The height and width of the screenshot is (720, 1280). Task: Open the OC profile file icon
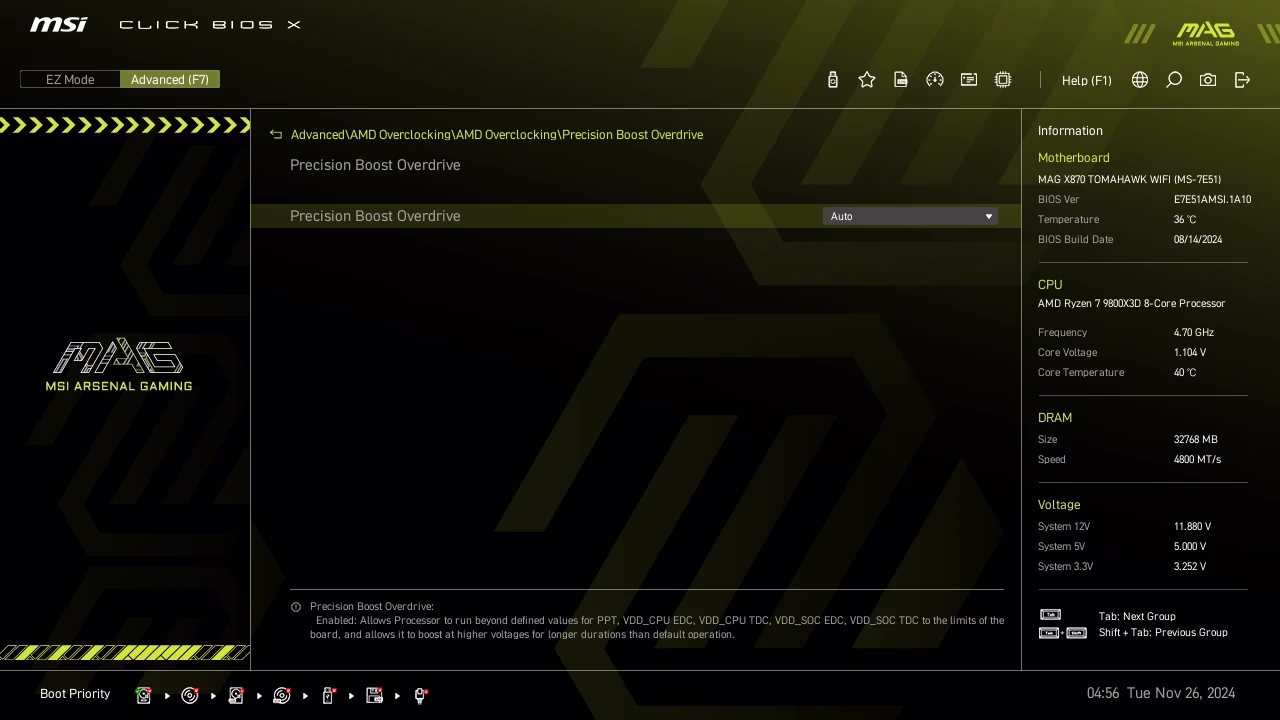pos(901,80)
